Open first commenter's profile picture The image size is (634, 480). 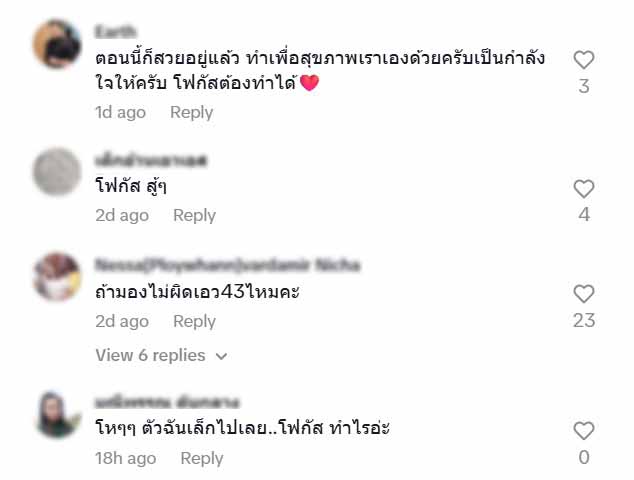[x=57, y=44]
